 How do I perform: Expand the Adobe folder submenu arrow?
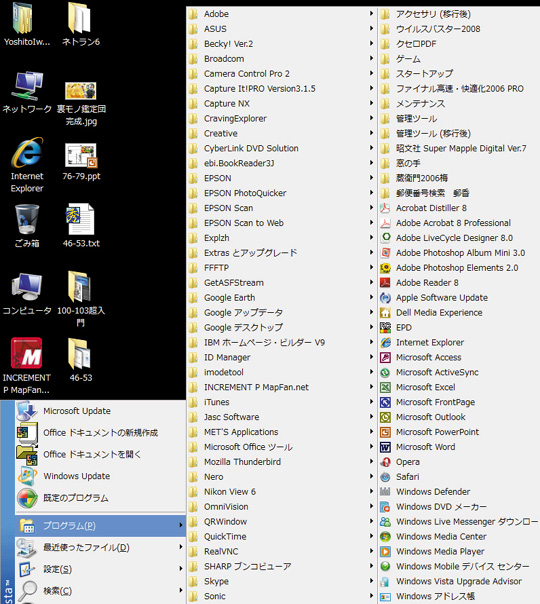tap(371, 13)
